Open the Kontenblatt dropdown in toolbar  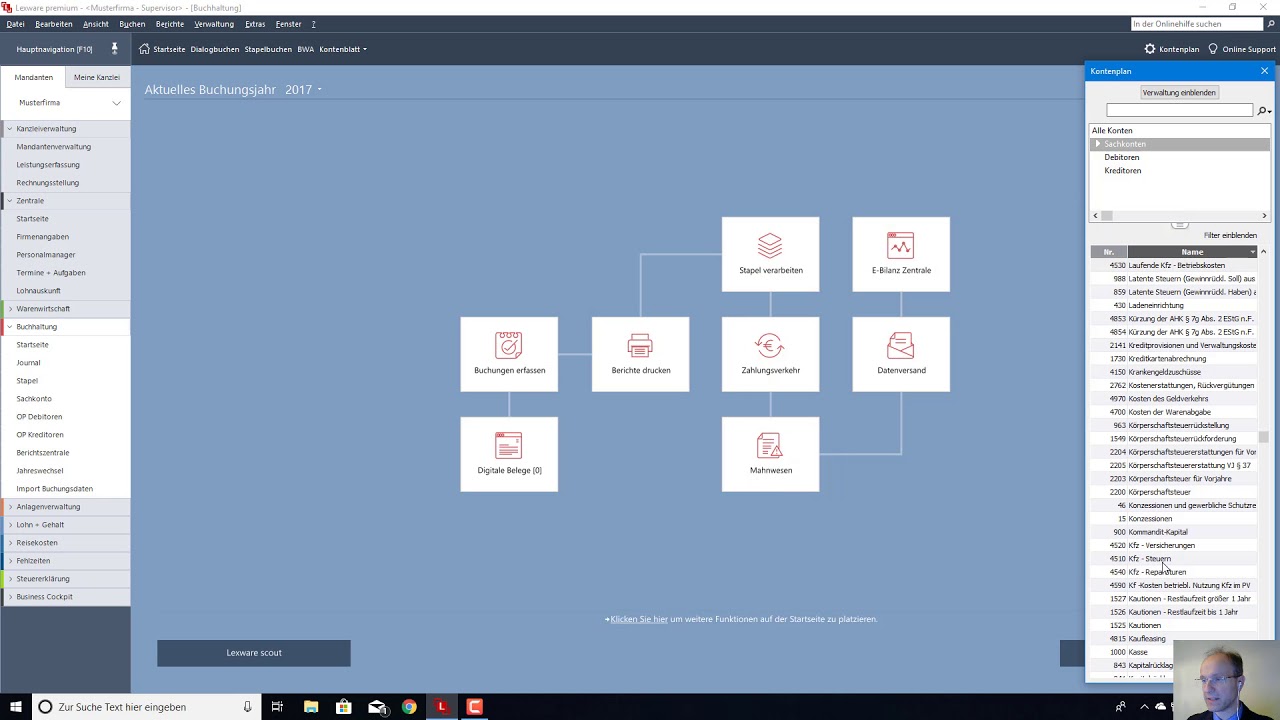pyautogui.click(x=343, y=49)
